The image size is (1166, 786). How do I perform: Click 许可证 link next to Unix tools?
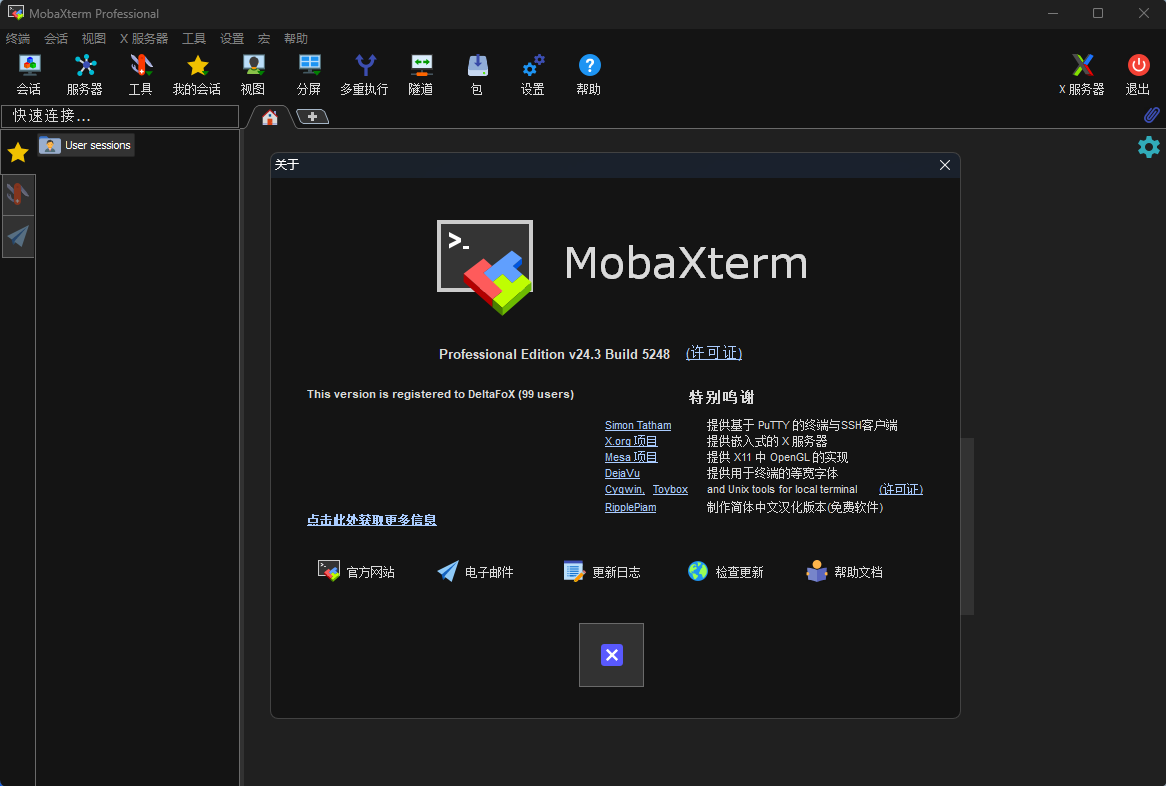click(901, 489)
